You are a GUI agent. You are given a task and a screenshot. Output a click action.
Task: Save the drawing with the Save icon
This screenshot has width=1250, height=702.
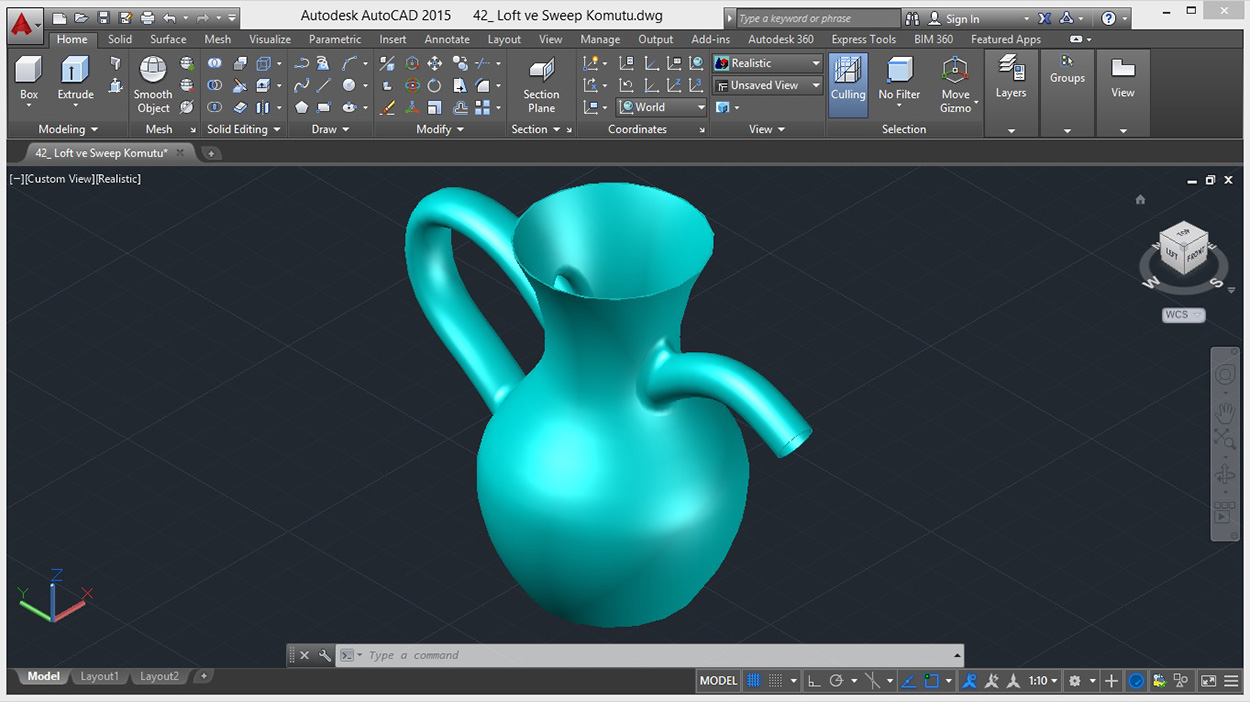coord(103,18)
